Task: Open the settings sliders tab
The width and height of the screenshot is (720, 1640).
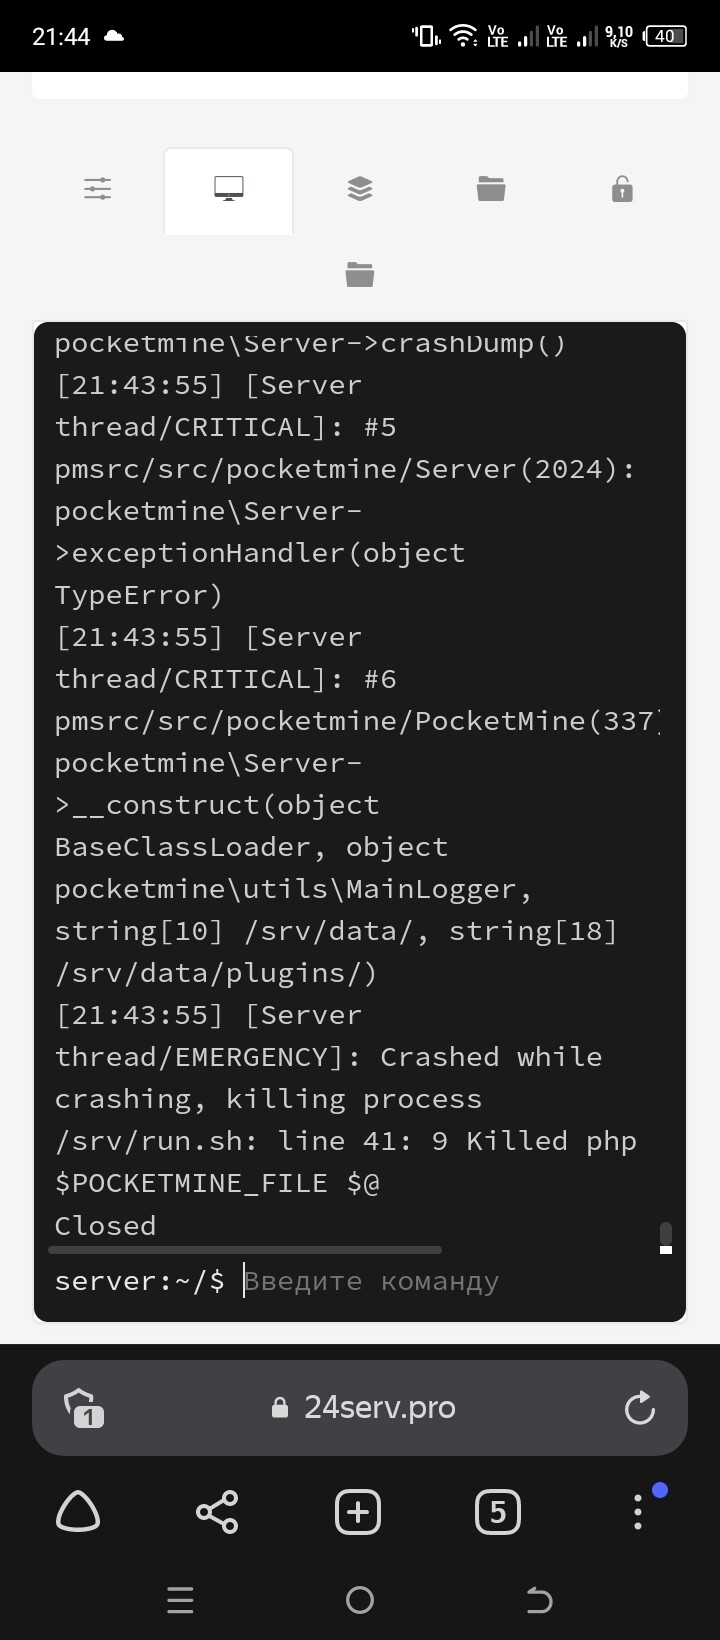Action: click(x=98, y=189)
